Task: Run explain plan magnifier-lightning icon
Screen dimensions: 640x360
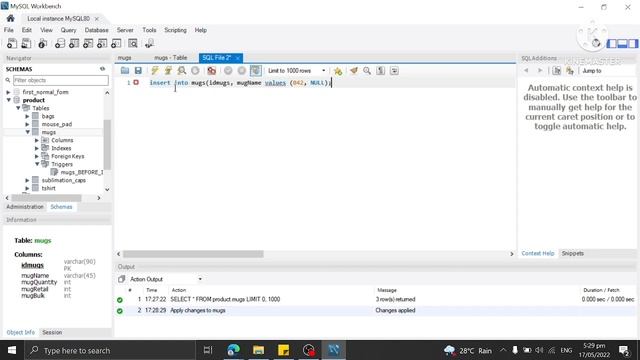Action: pyautogui.click(x=182, y=71)
